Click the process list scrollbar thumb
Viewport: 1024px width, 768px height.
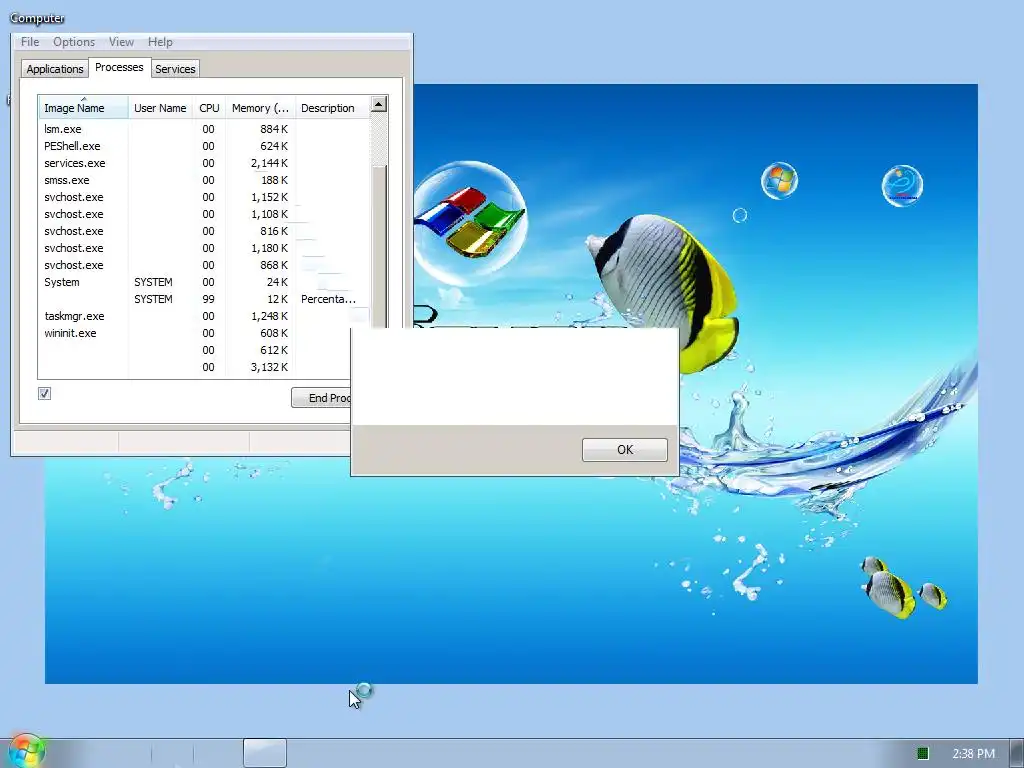click(x=380, y=245)
